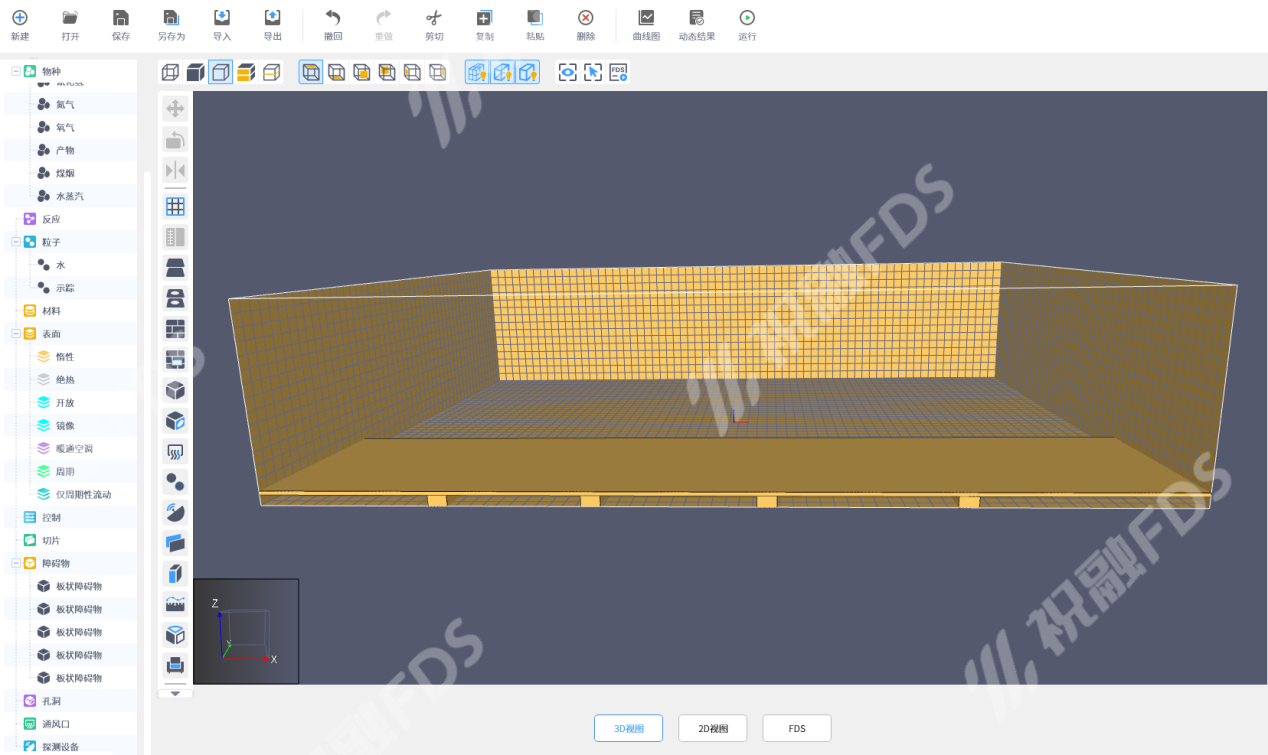This screenshot has height=755, width=1268.
Task: Click the XYZ axis orientation thumbnail
Action: point(246,631)
